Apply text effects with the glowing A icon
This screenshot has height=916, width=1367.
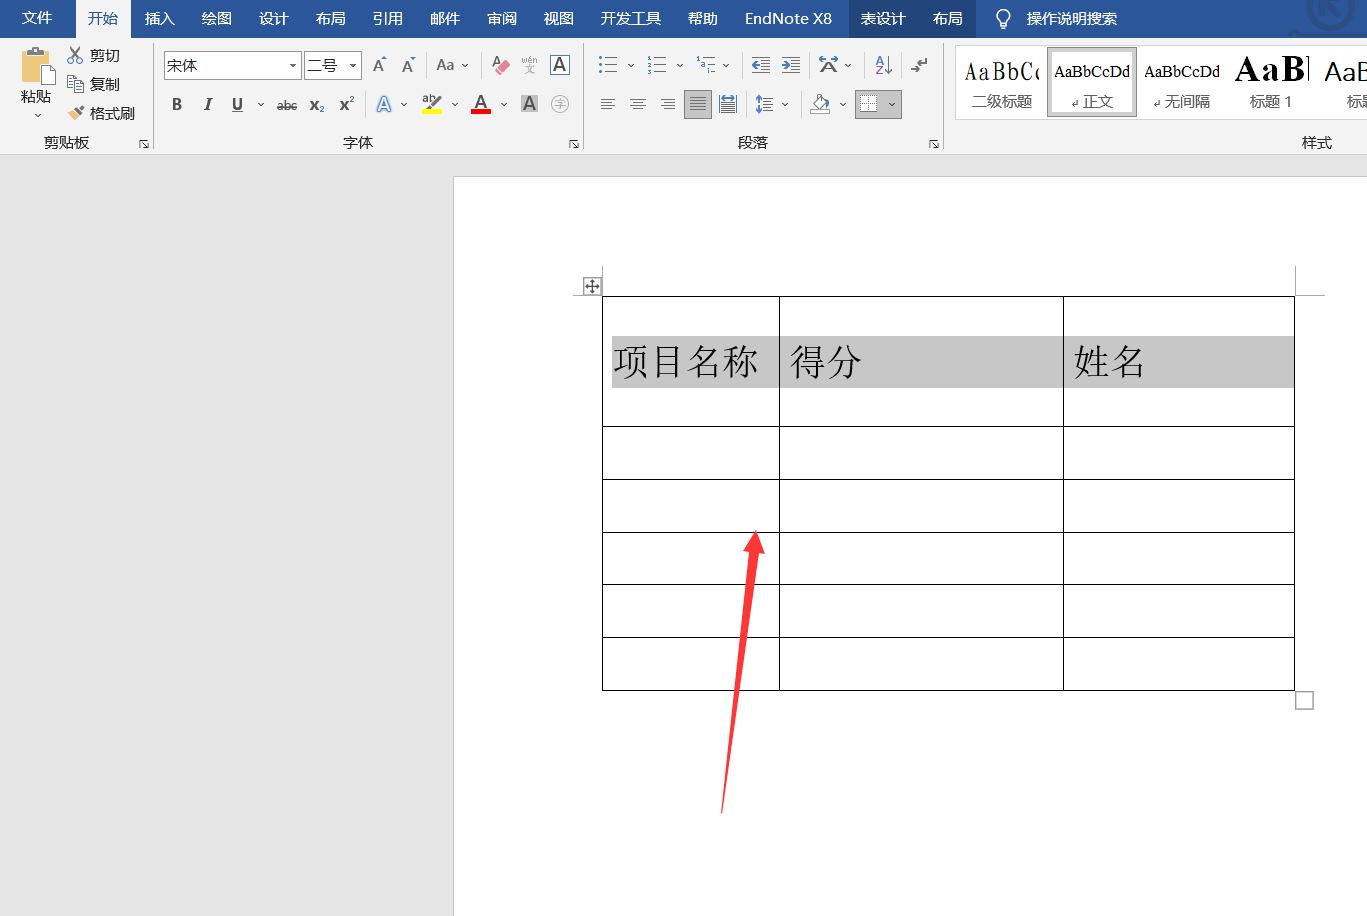(x=384, y=104)
